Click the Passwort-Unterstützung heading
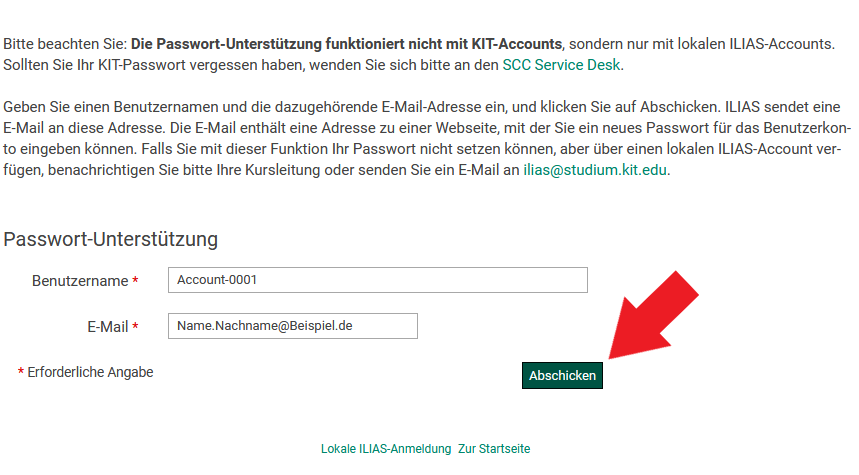This screenshot has height=475, width=859. (x=111, y=239)
